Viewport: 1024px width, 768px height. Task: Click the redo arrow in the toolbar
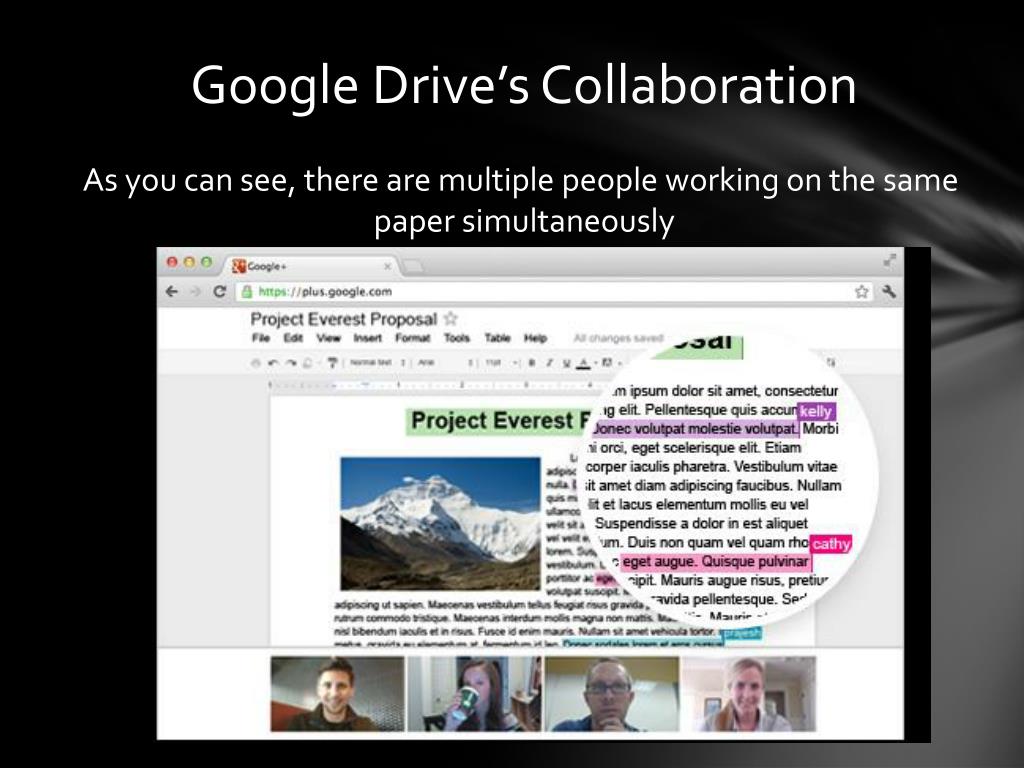click(x=291, y=362)
